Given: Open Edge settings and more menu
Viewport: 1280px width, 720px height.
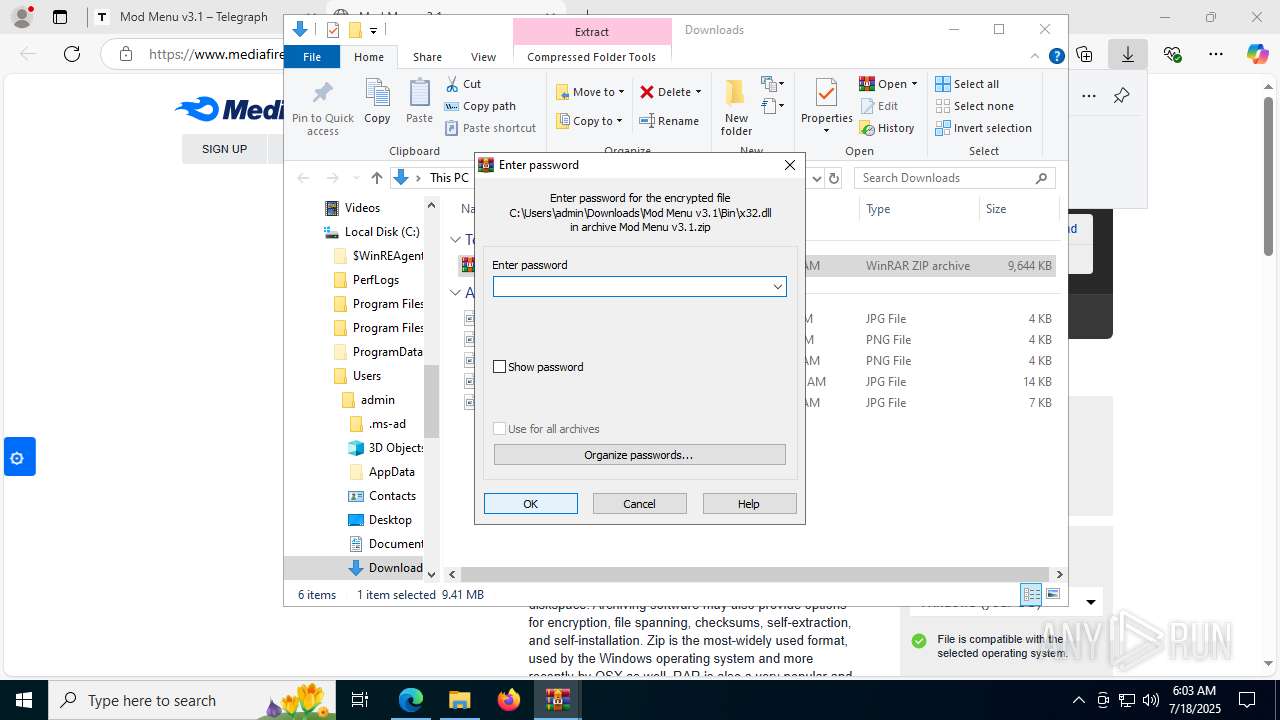Looking at the screenshot, I should 1216,54.
